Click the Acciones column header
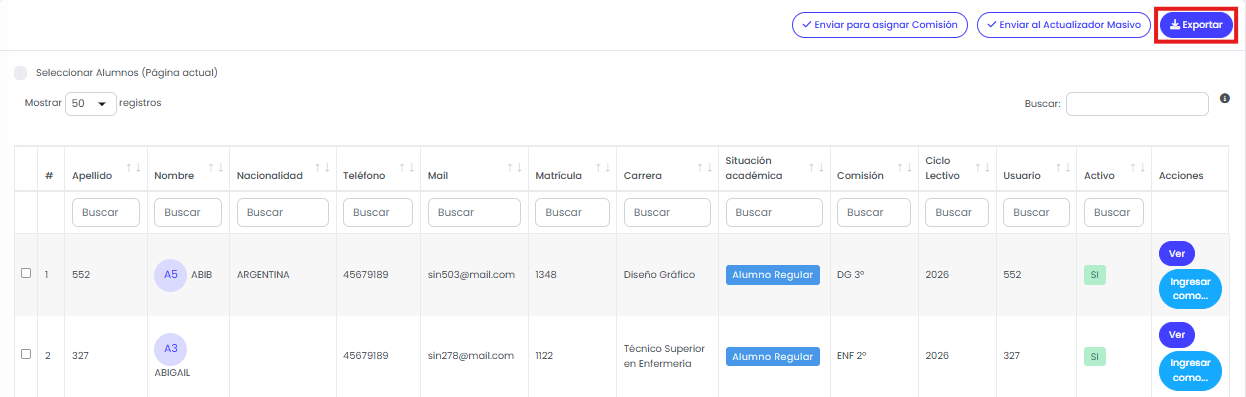This screenshot has height=397, width=1246. (x=1181, y=175)
